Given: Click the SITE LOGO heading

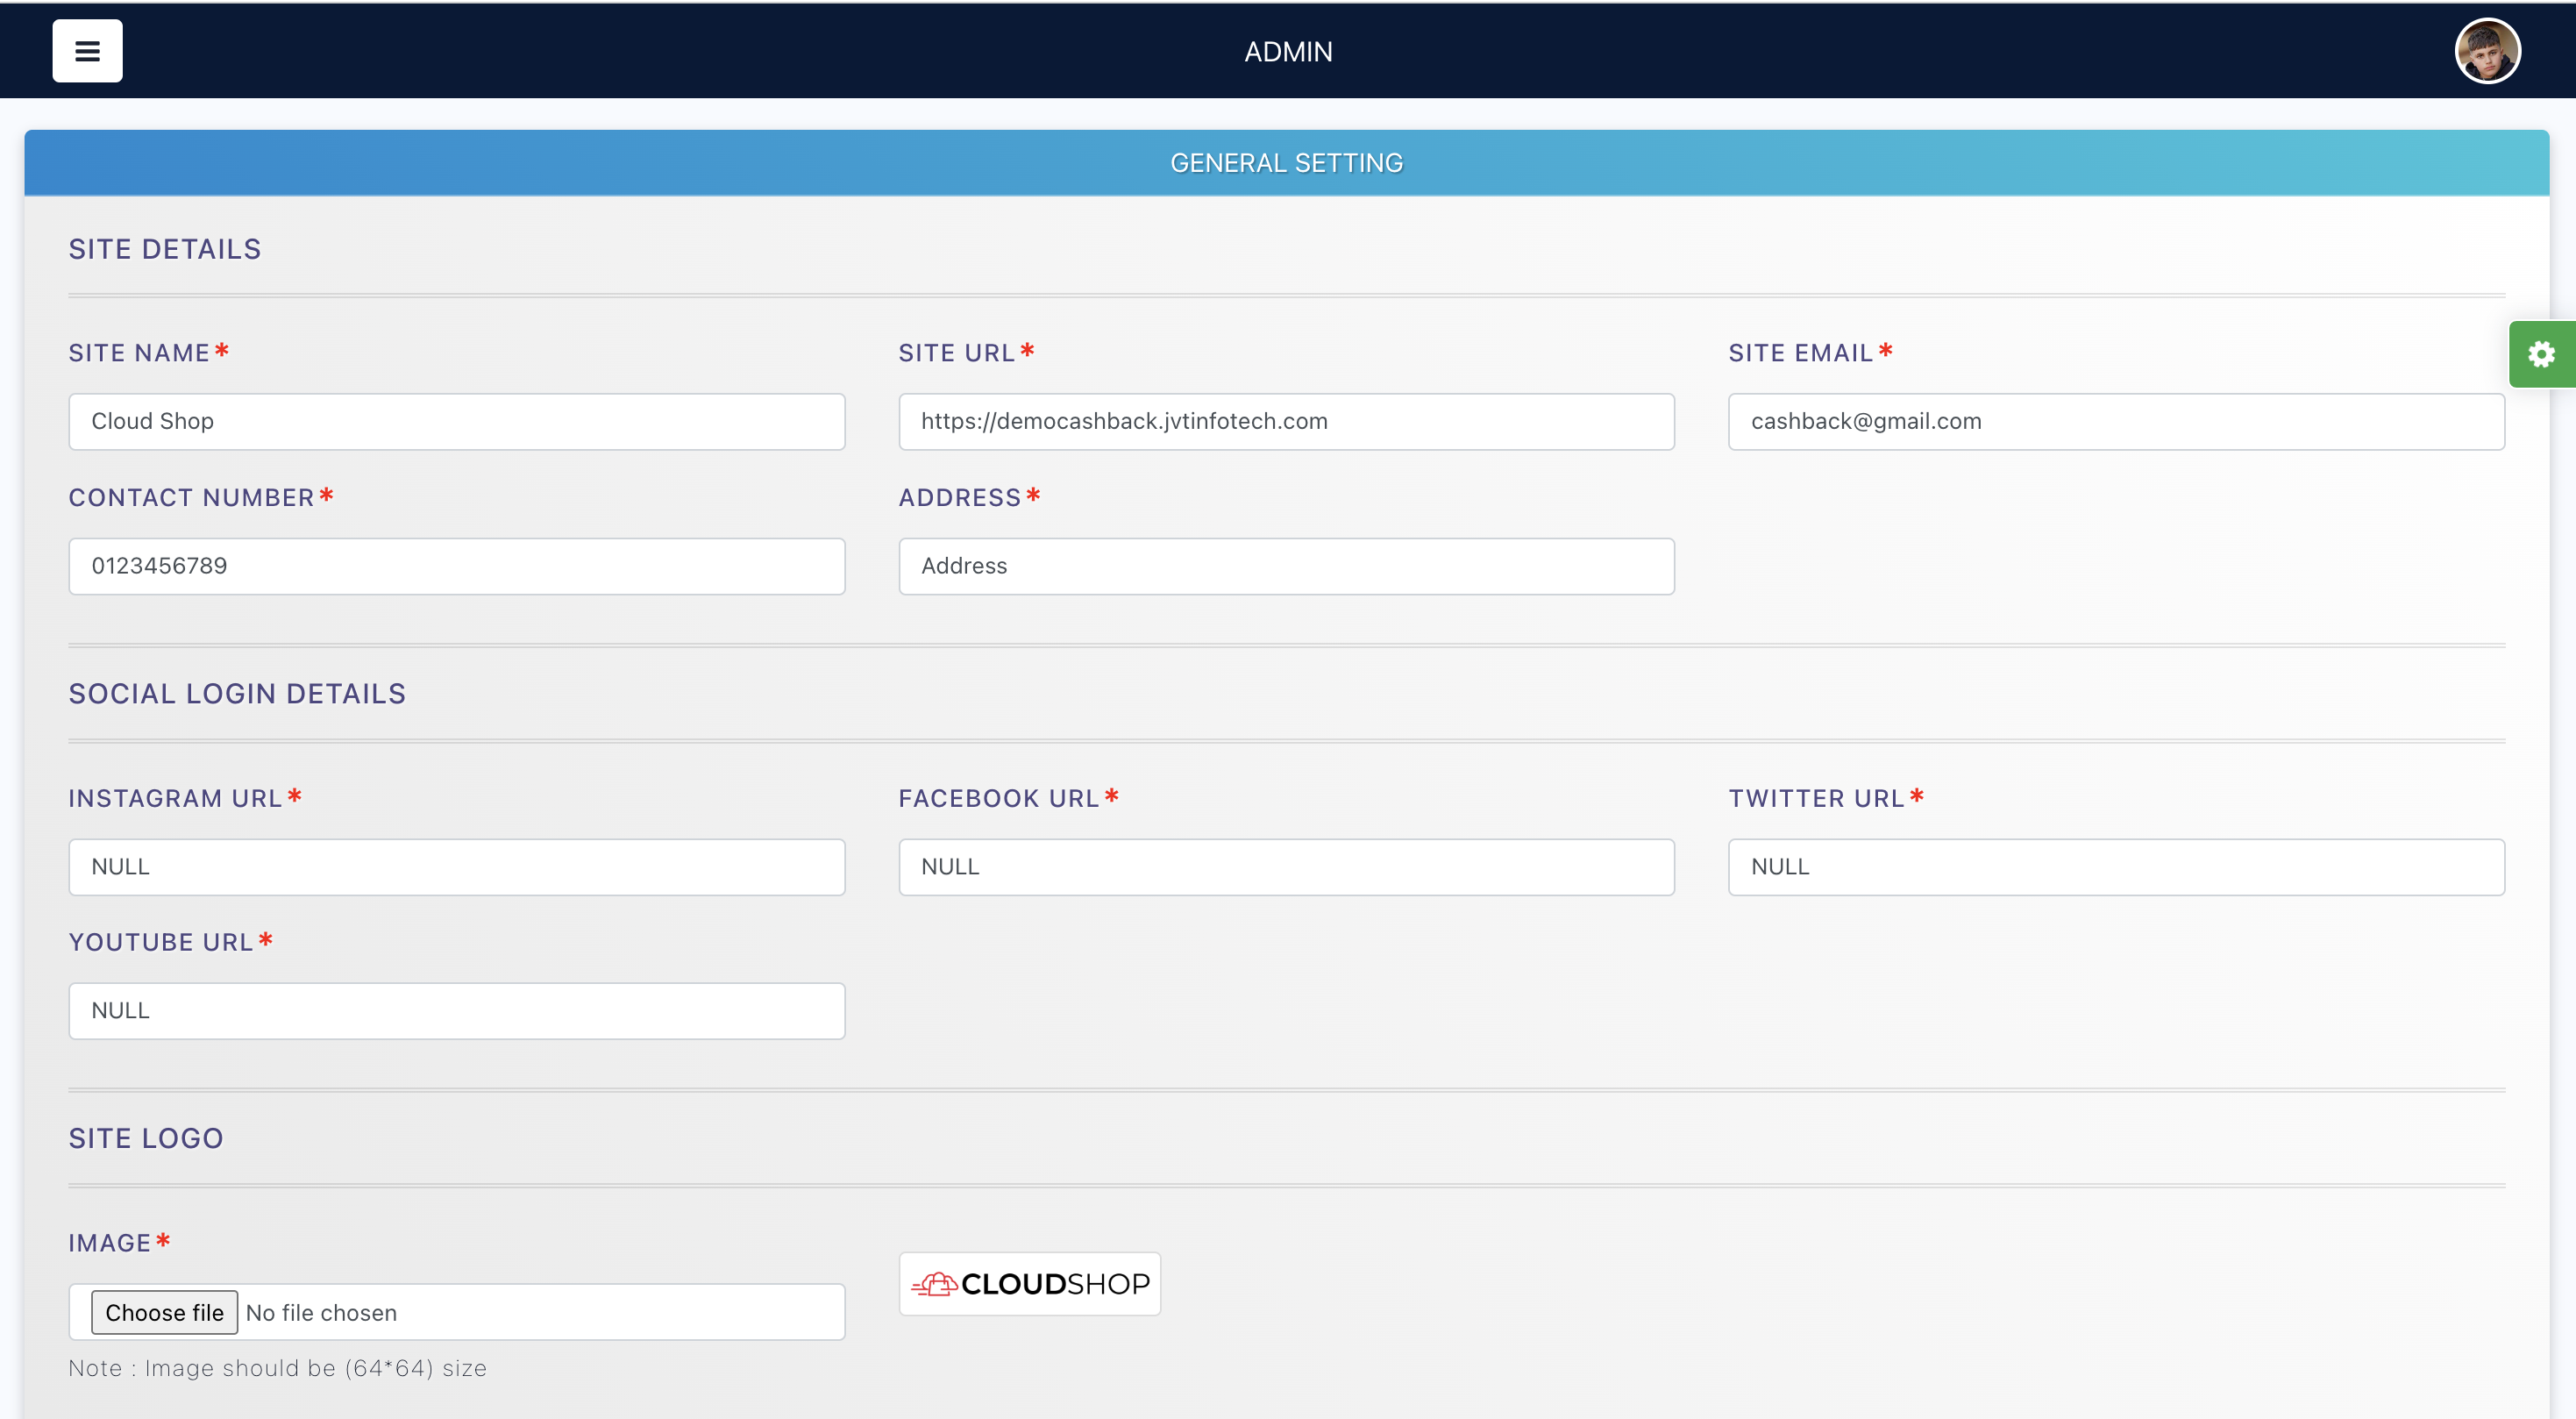Looking at the screenshot, I should (146, 1138).
